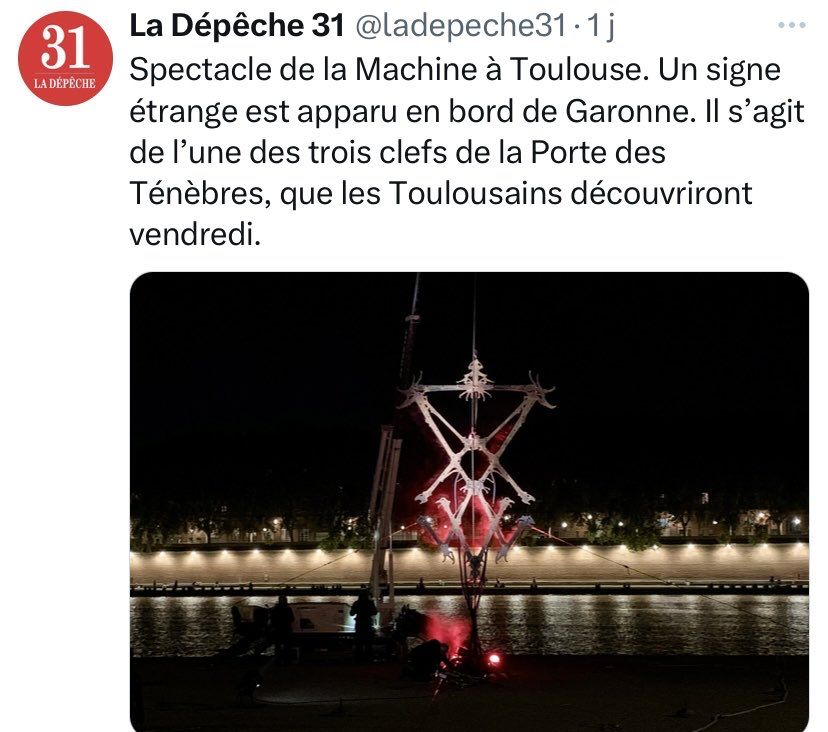Image resolution: width=828 pixels, height=732 pixels.
Task: Click the red flare light on the ground
Action: click(x=494, y=659)
